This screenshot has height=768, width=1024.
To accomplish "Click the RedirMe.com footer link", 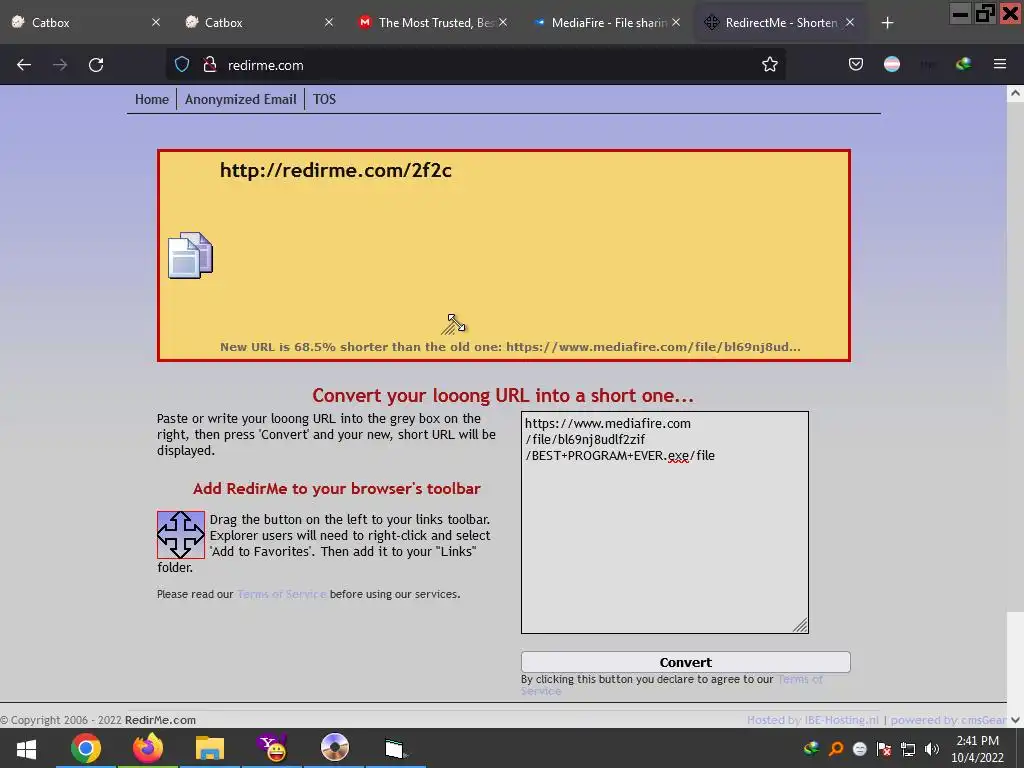I will click(160, 720).
